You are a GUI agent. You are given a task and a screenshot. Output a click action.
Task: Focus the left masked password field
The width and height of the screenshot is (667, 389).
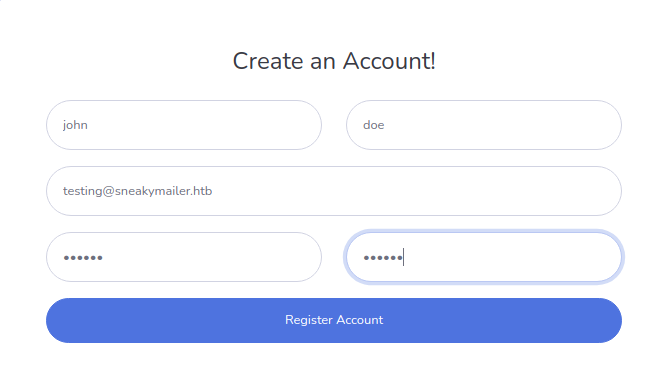pos(184,257)
